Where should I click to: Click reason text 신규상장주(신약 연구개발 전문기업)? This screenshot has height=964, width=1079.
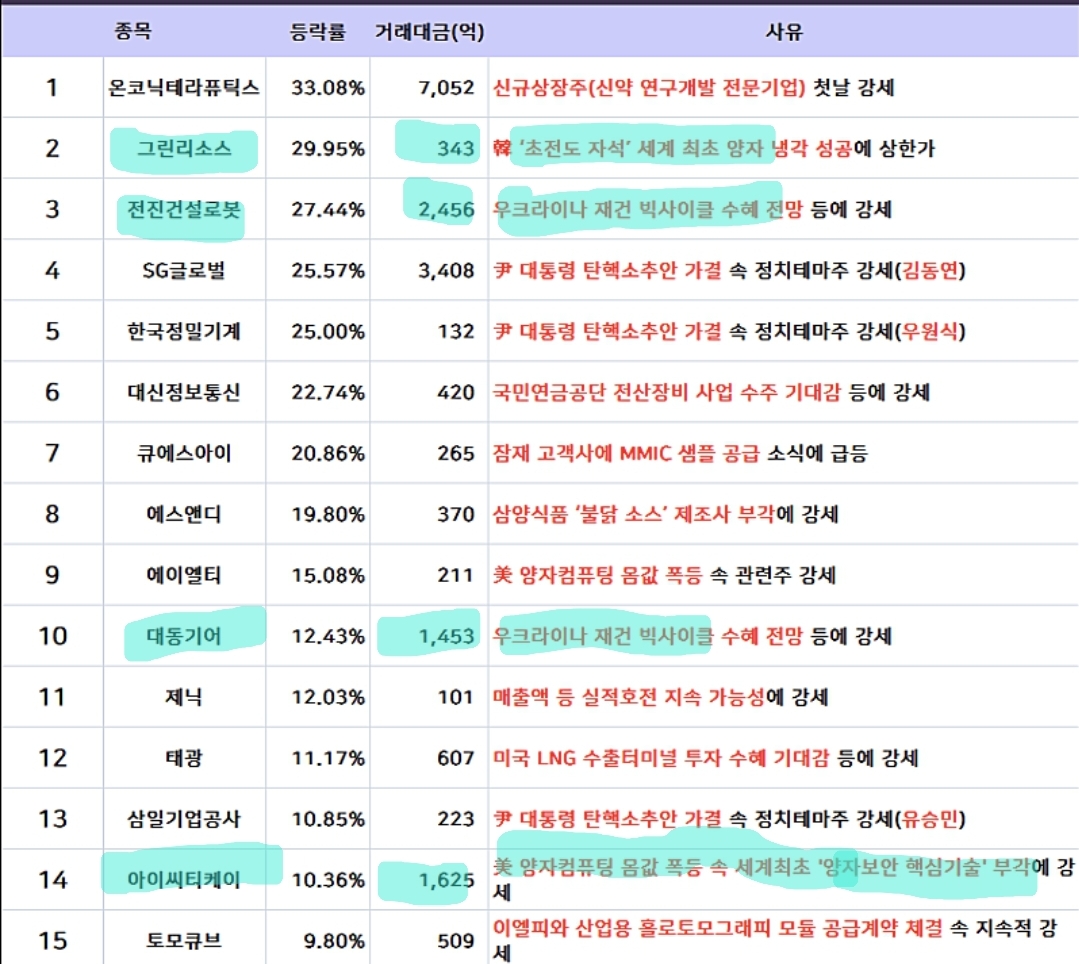649,87
